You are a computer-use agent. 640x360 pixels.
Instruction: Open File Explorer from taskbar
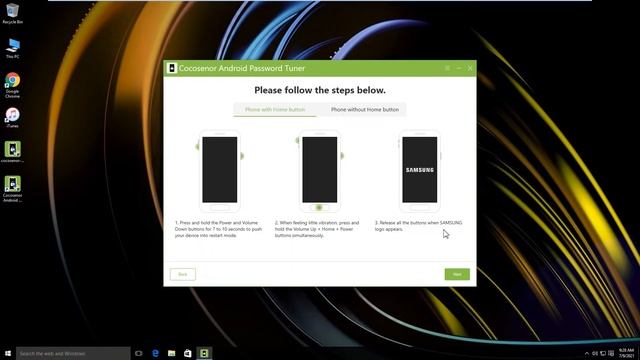point(171,353)
